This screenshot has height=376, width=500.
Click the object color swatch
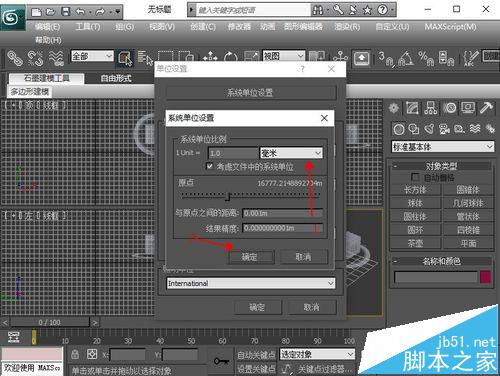point(485,277)
